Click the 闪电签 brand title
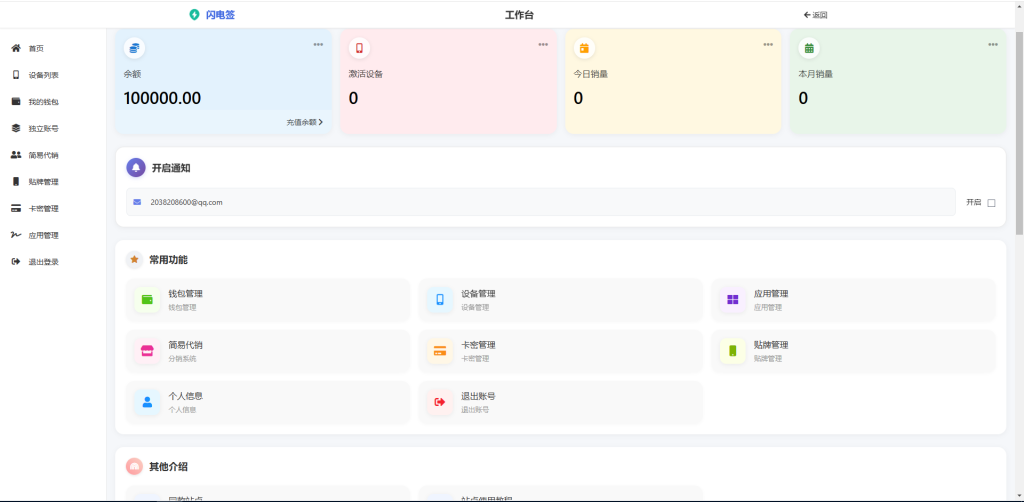The image size is (1024, 502). coord(220,15)
